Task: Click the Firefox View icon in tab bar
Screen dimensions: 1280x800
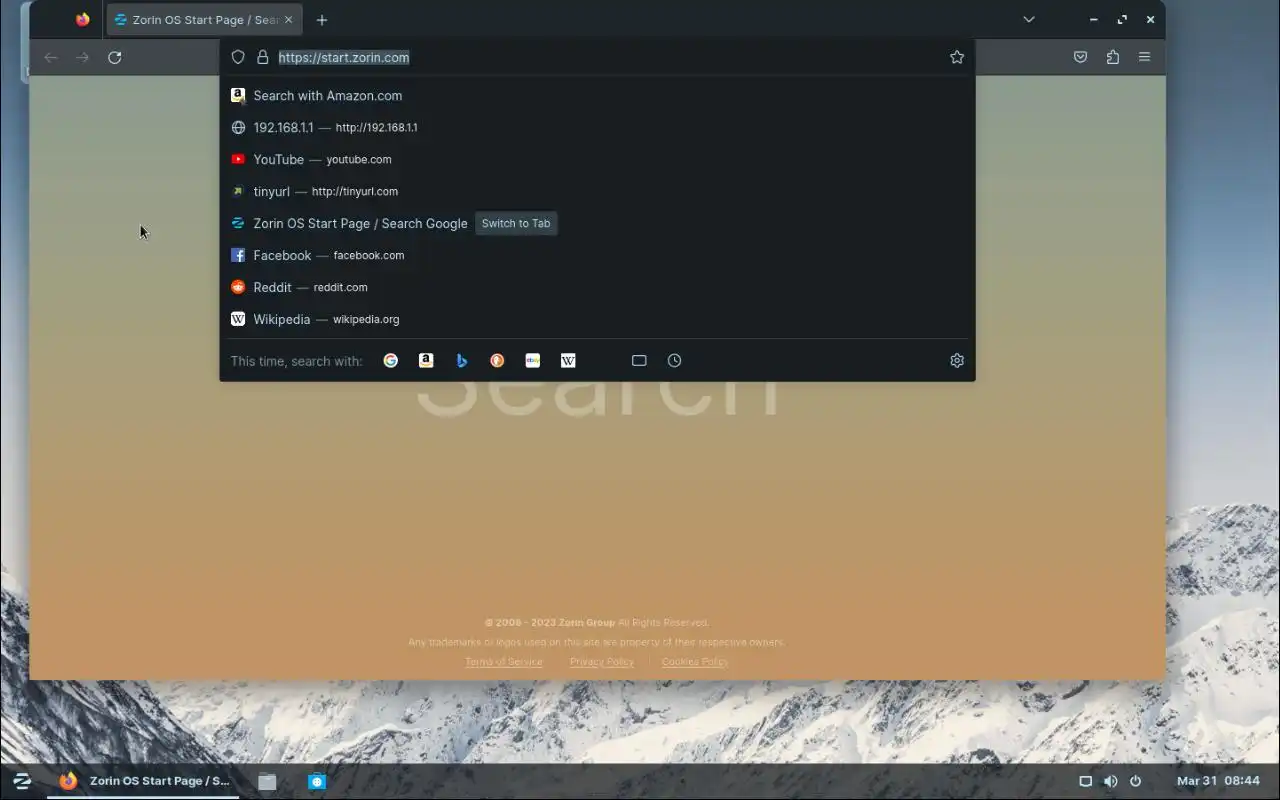Action: tap(82, 20)
